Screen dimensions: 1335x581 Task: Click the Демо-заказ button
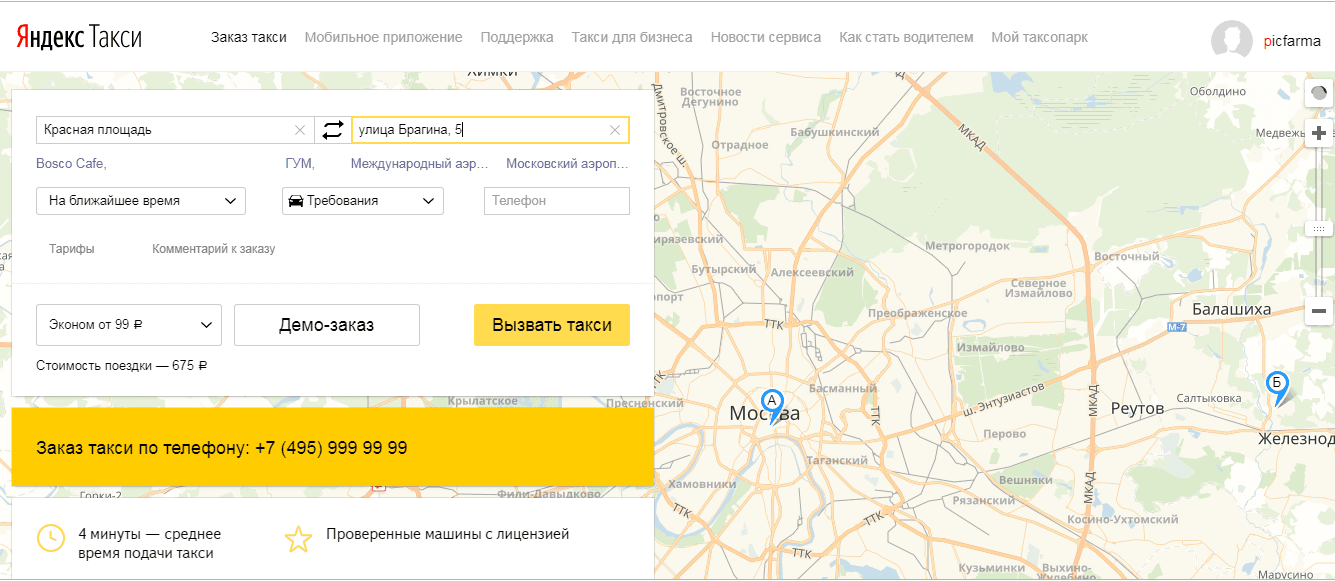coord(327,325)
